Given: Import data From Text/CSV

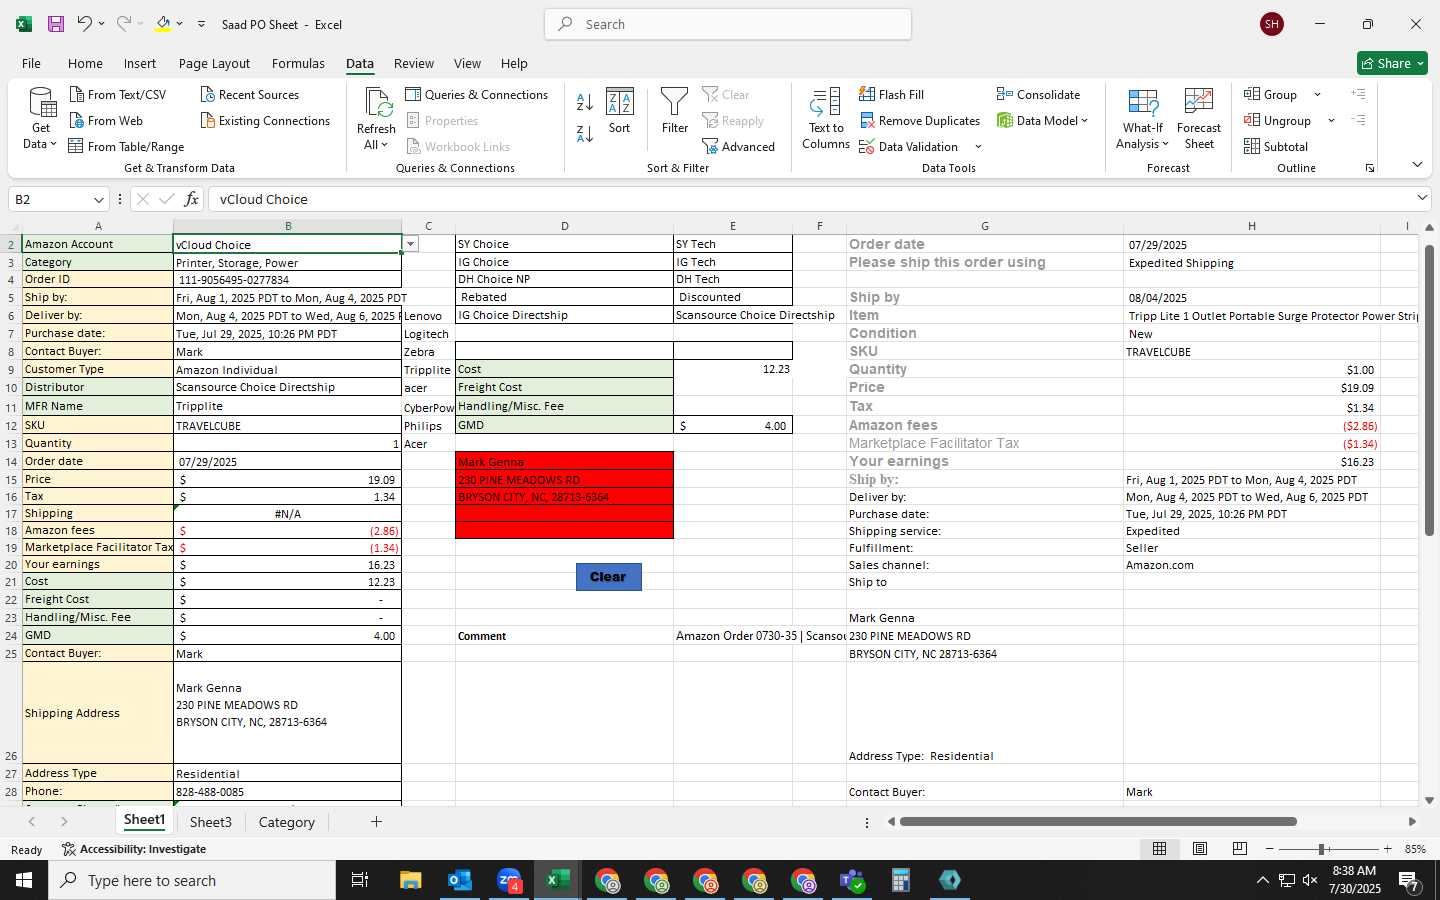Looking at the screenshot, I should click(117, 95).
